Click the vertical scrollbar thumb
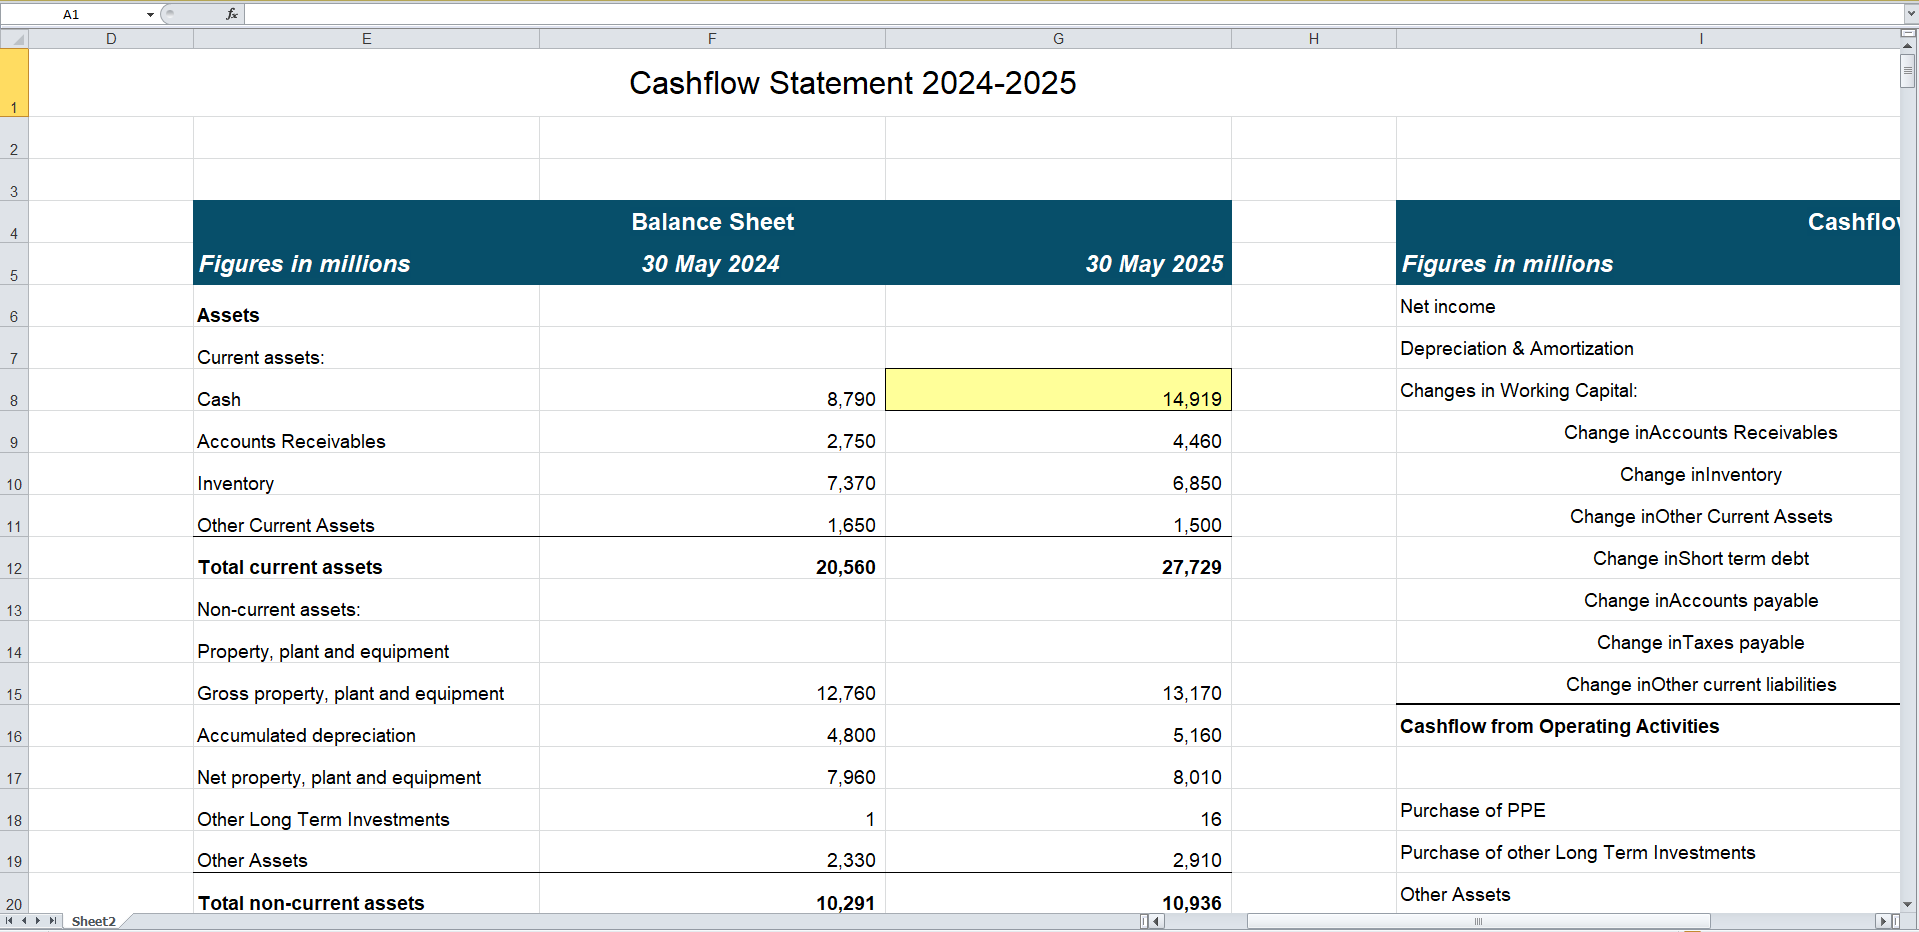The height and width of the screenshot is (932, 1919). tap(1908, 71)
